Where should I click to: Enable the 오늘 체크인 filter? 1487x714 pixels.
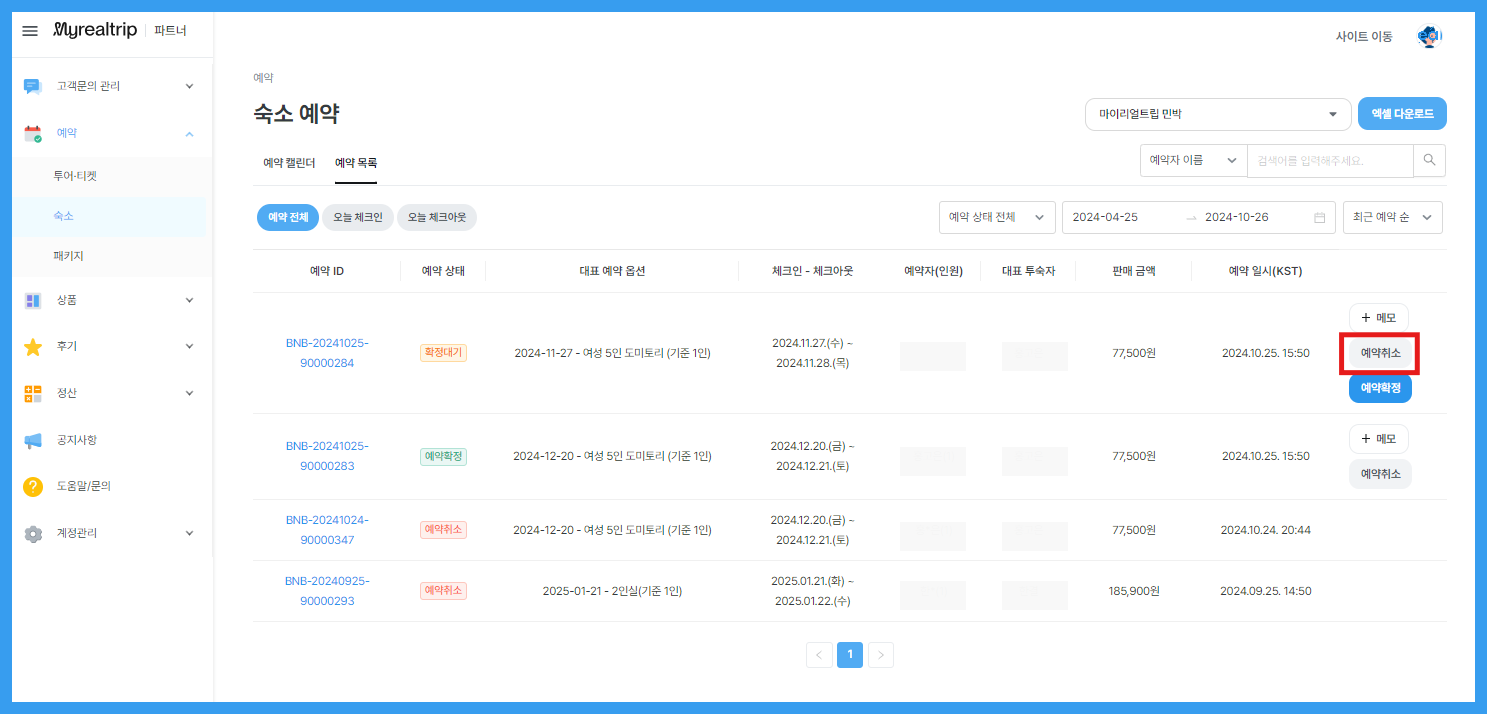(x=357, y=217)
